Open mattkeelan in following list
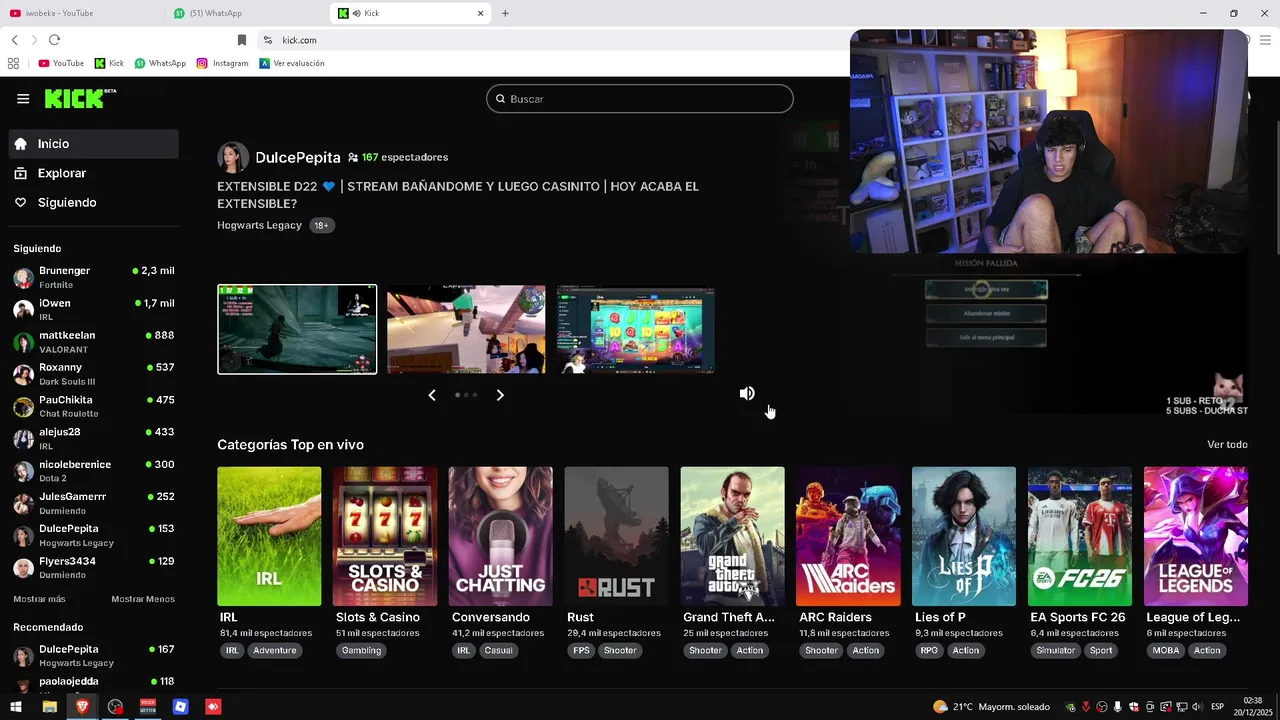 tap(94, 342)
